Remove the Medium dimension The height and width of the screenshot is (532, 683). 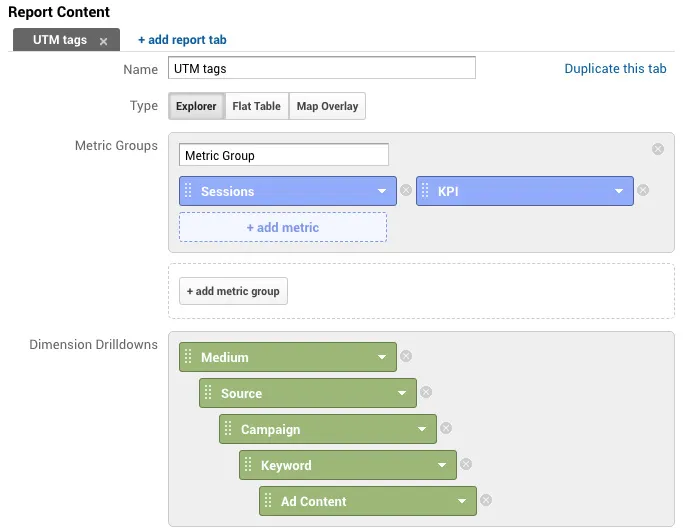click(x=406, y=356)
